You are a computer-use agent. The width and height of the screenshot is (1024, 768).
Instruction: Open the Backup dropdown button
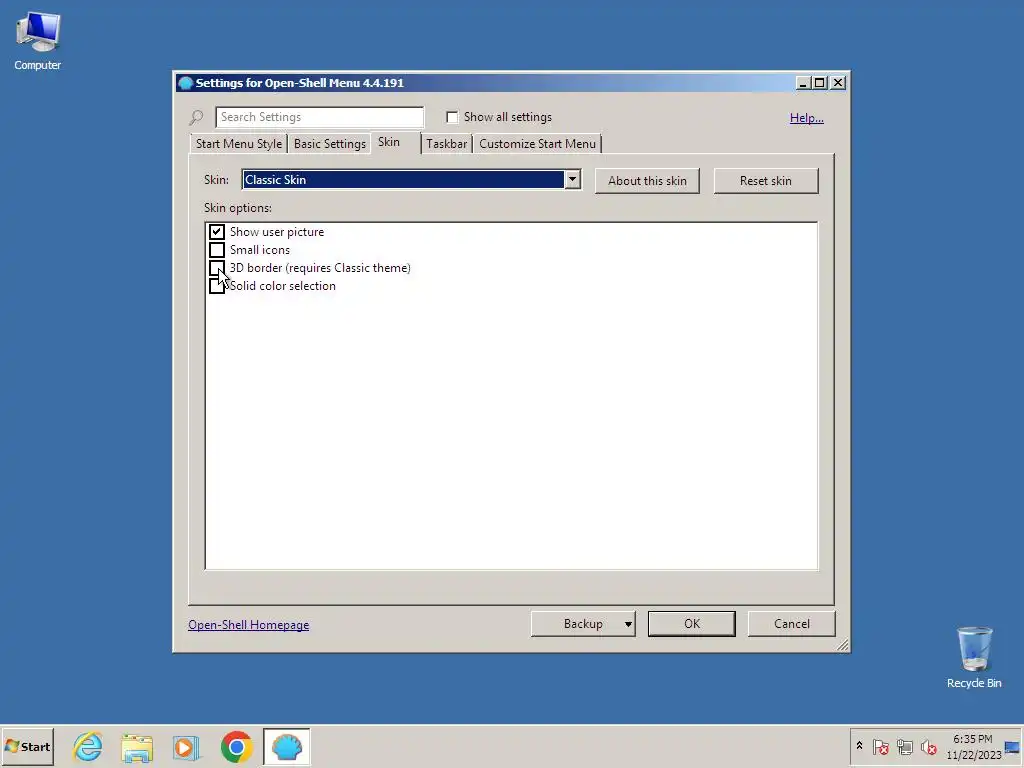click(x=583, y=624)
